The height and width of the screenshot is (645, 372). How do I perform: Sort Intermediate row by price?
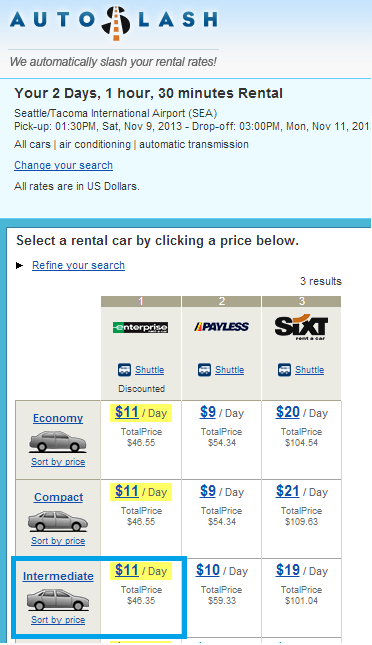(58, 620)
